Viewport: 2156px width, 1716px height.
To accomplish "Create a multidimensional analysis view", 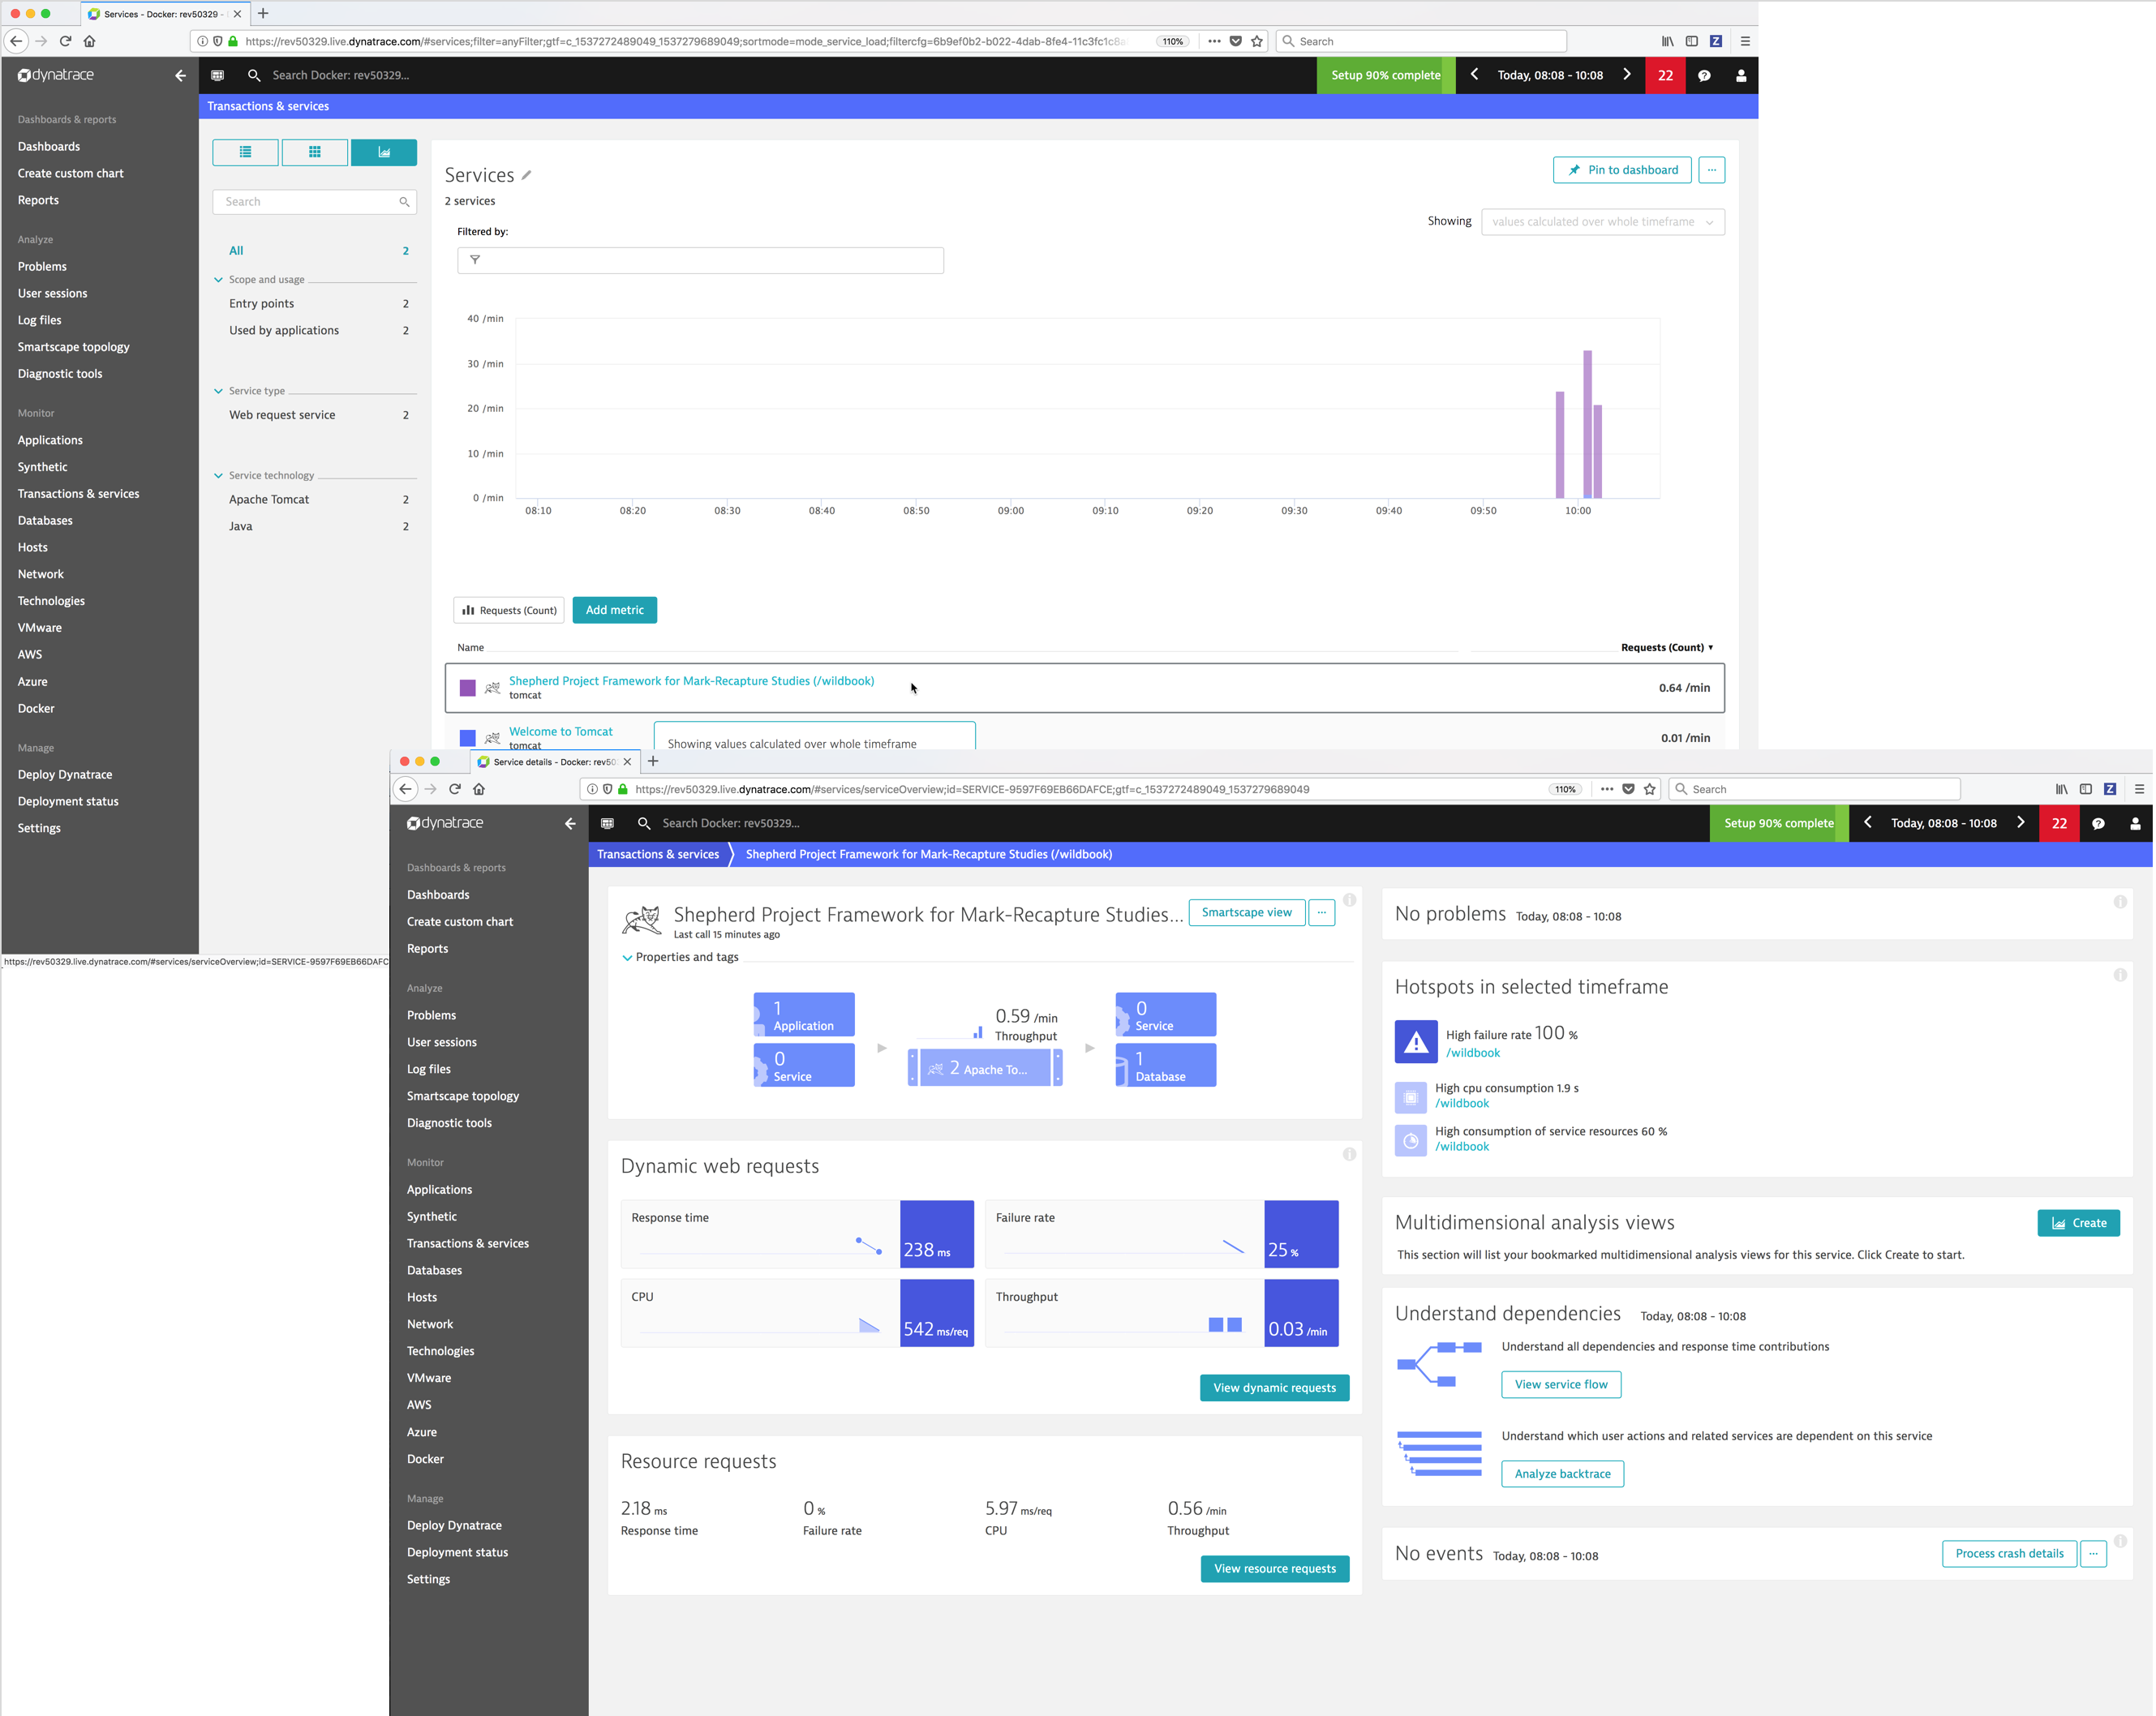I will pyautogui.click(x=2078, y=1224).
